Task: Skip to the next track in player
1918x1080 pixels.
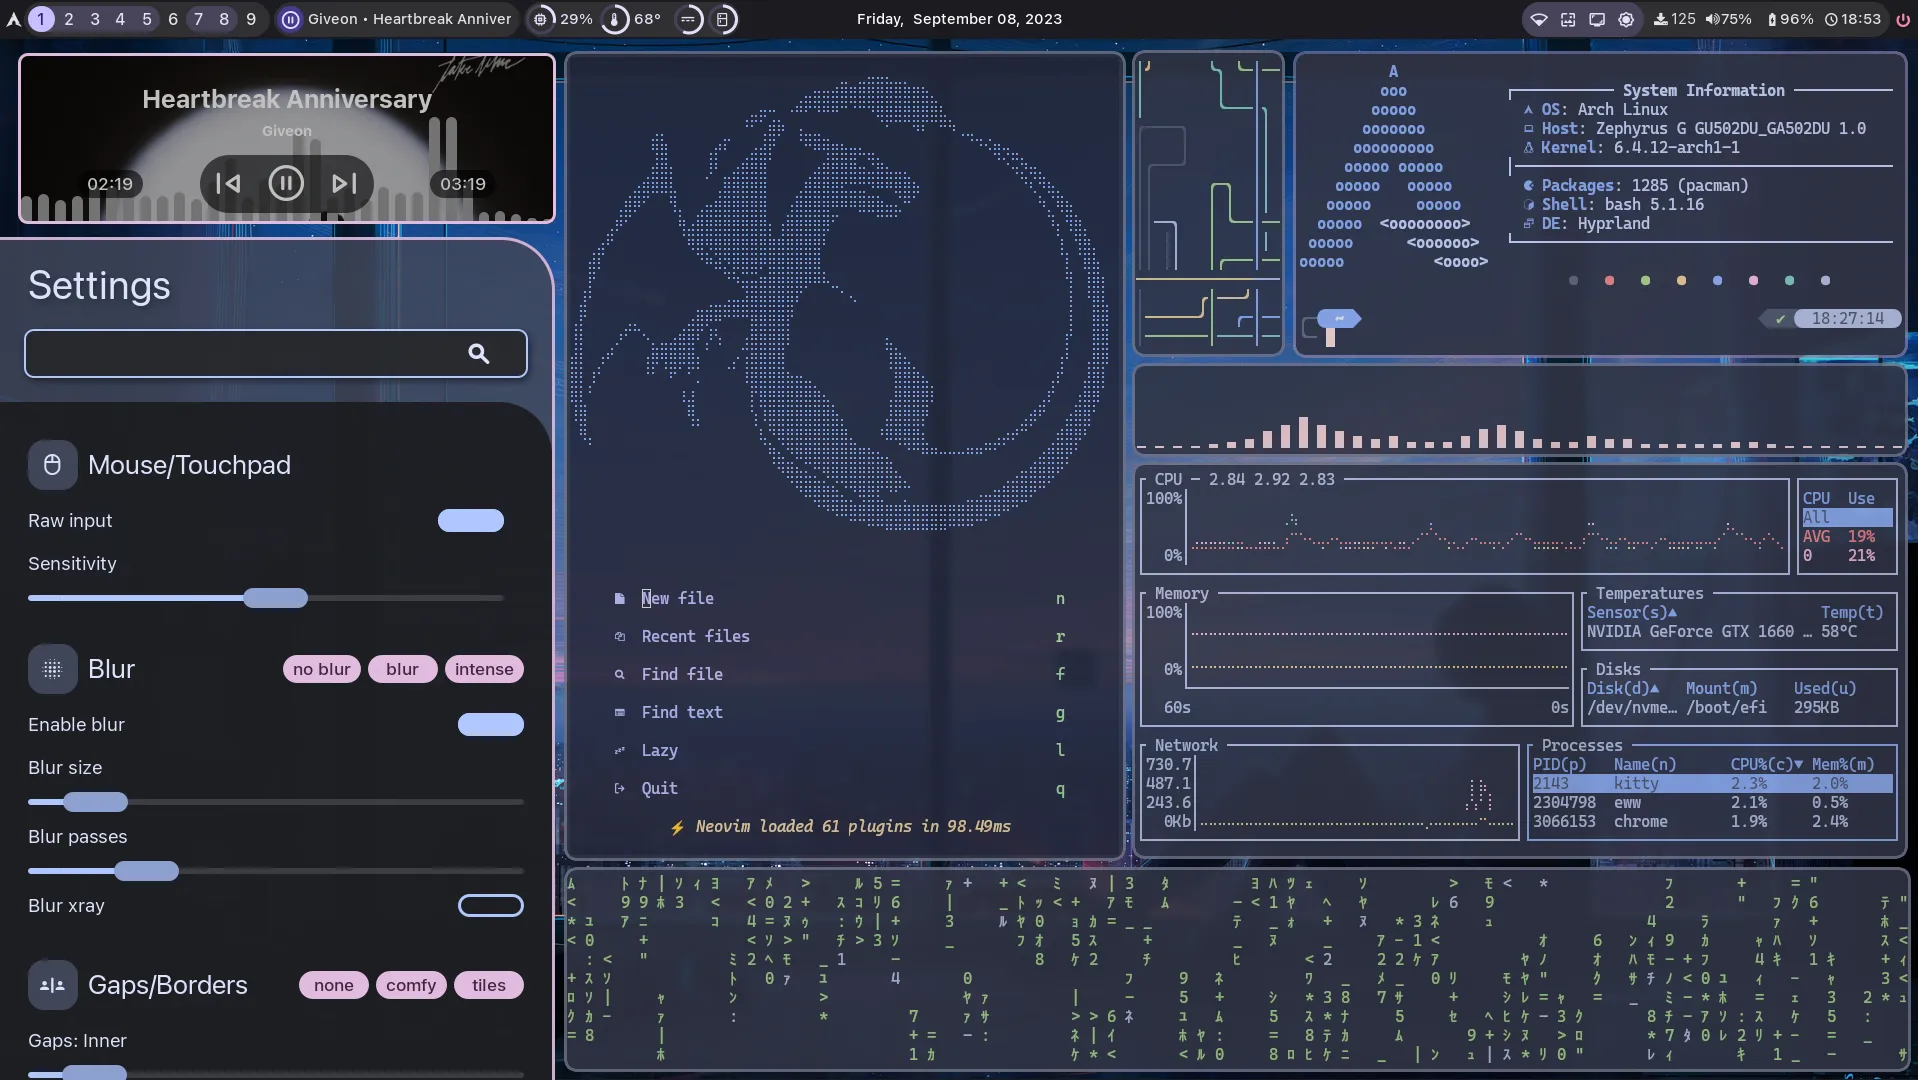Action: (x=344, y=184)
